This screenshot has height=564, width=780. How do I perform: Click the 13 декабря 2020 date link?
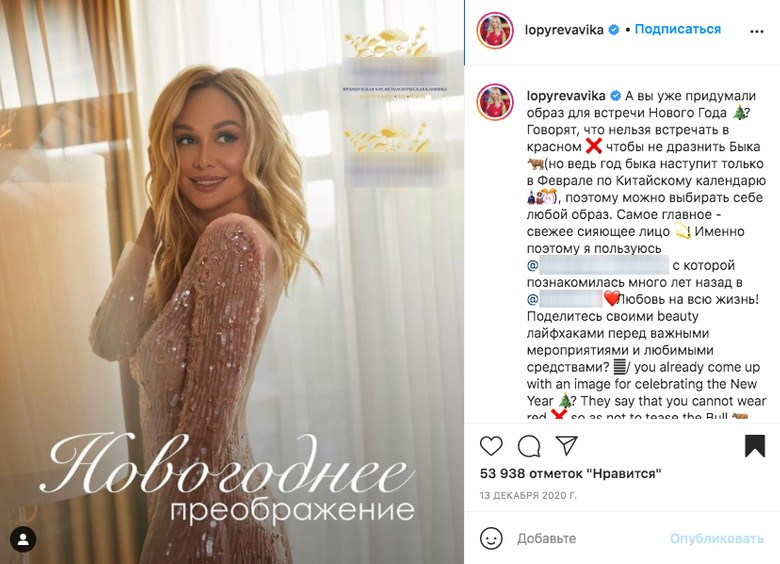click(x=528, y=496)
